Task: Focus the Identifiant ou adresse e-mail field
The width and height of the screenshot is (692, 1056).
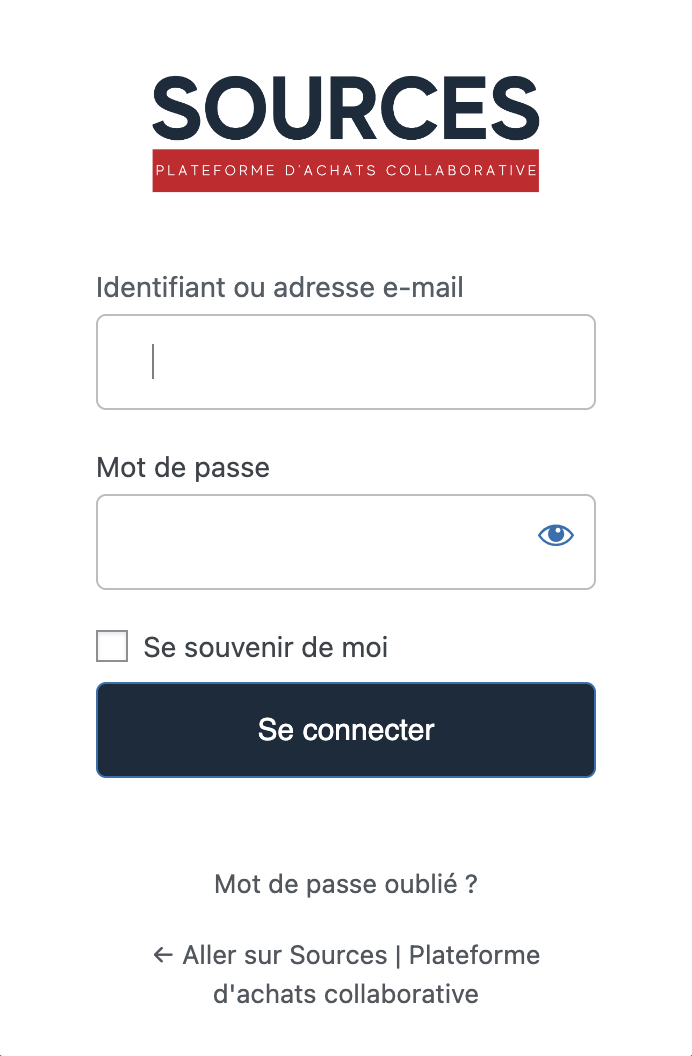Action: (x=345, y=362)
